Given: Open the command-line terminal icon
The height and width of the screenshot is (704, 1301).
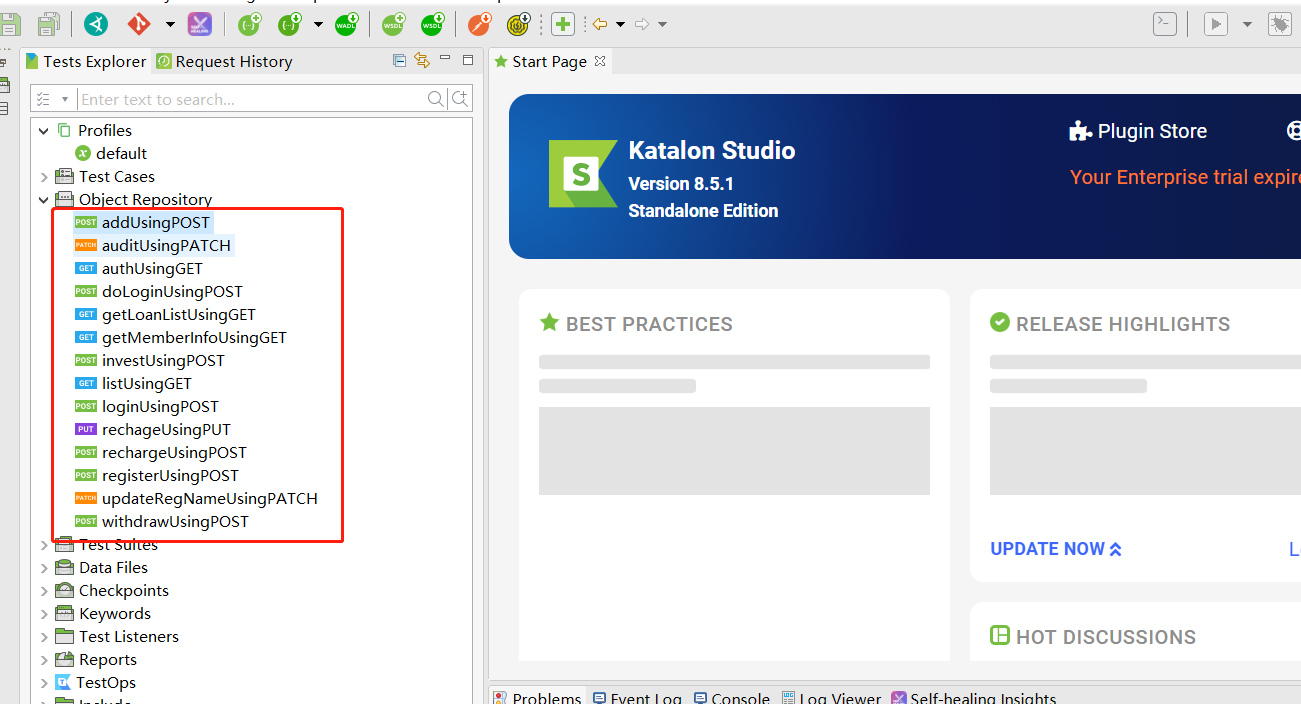Looking at the screenshot, I should point(1164,24).
